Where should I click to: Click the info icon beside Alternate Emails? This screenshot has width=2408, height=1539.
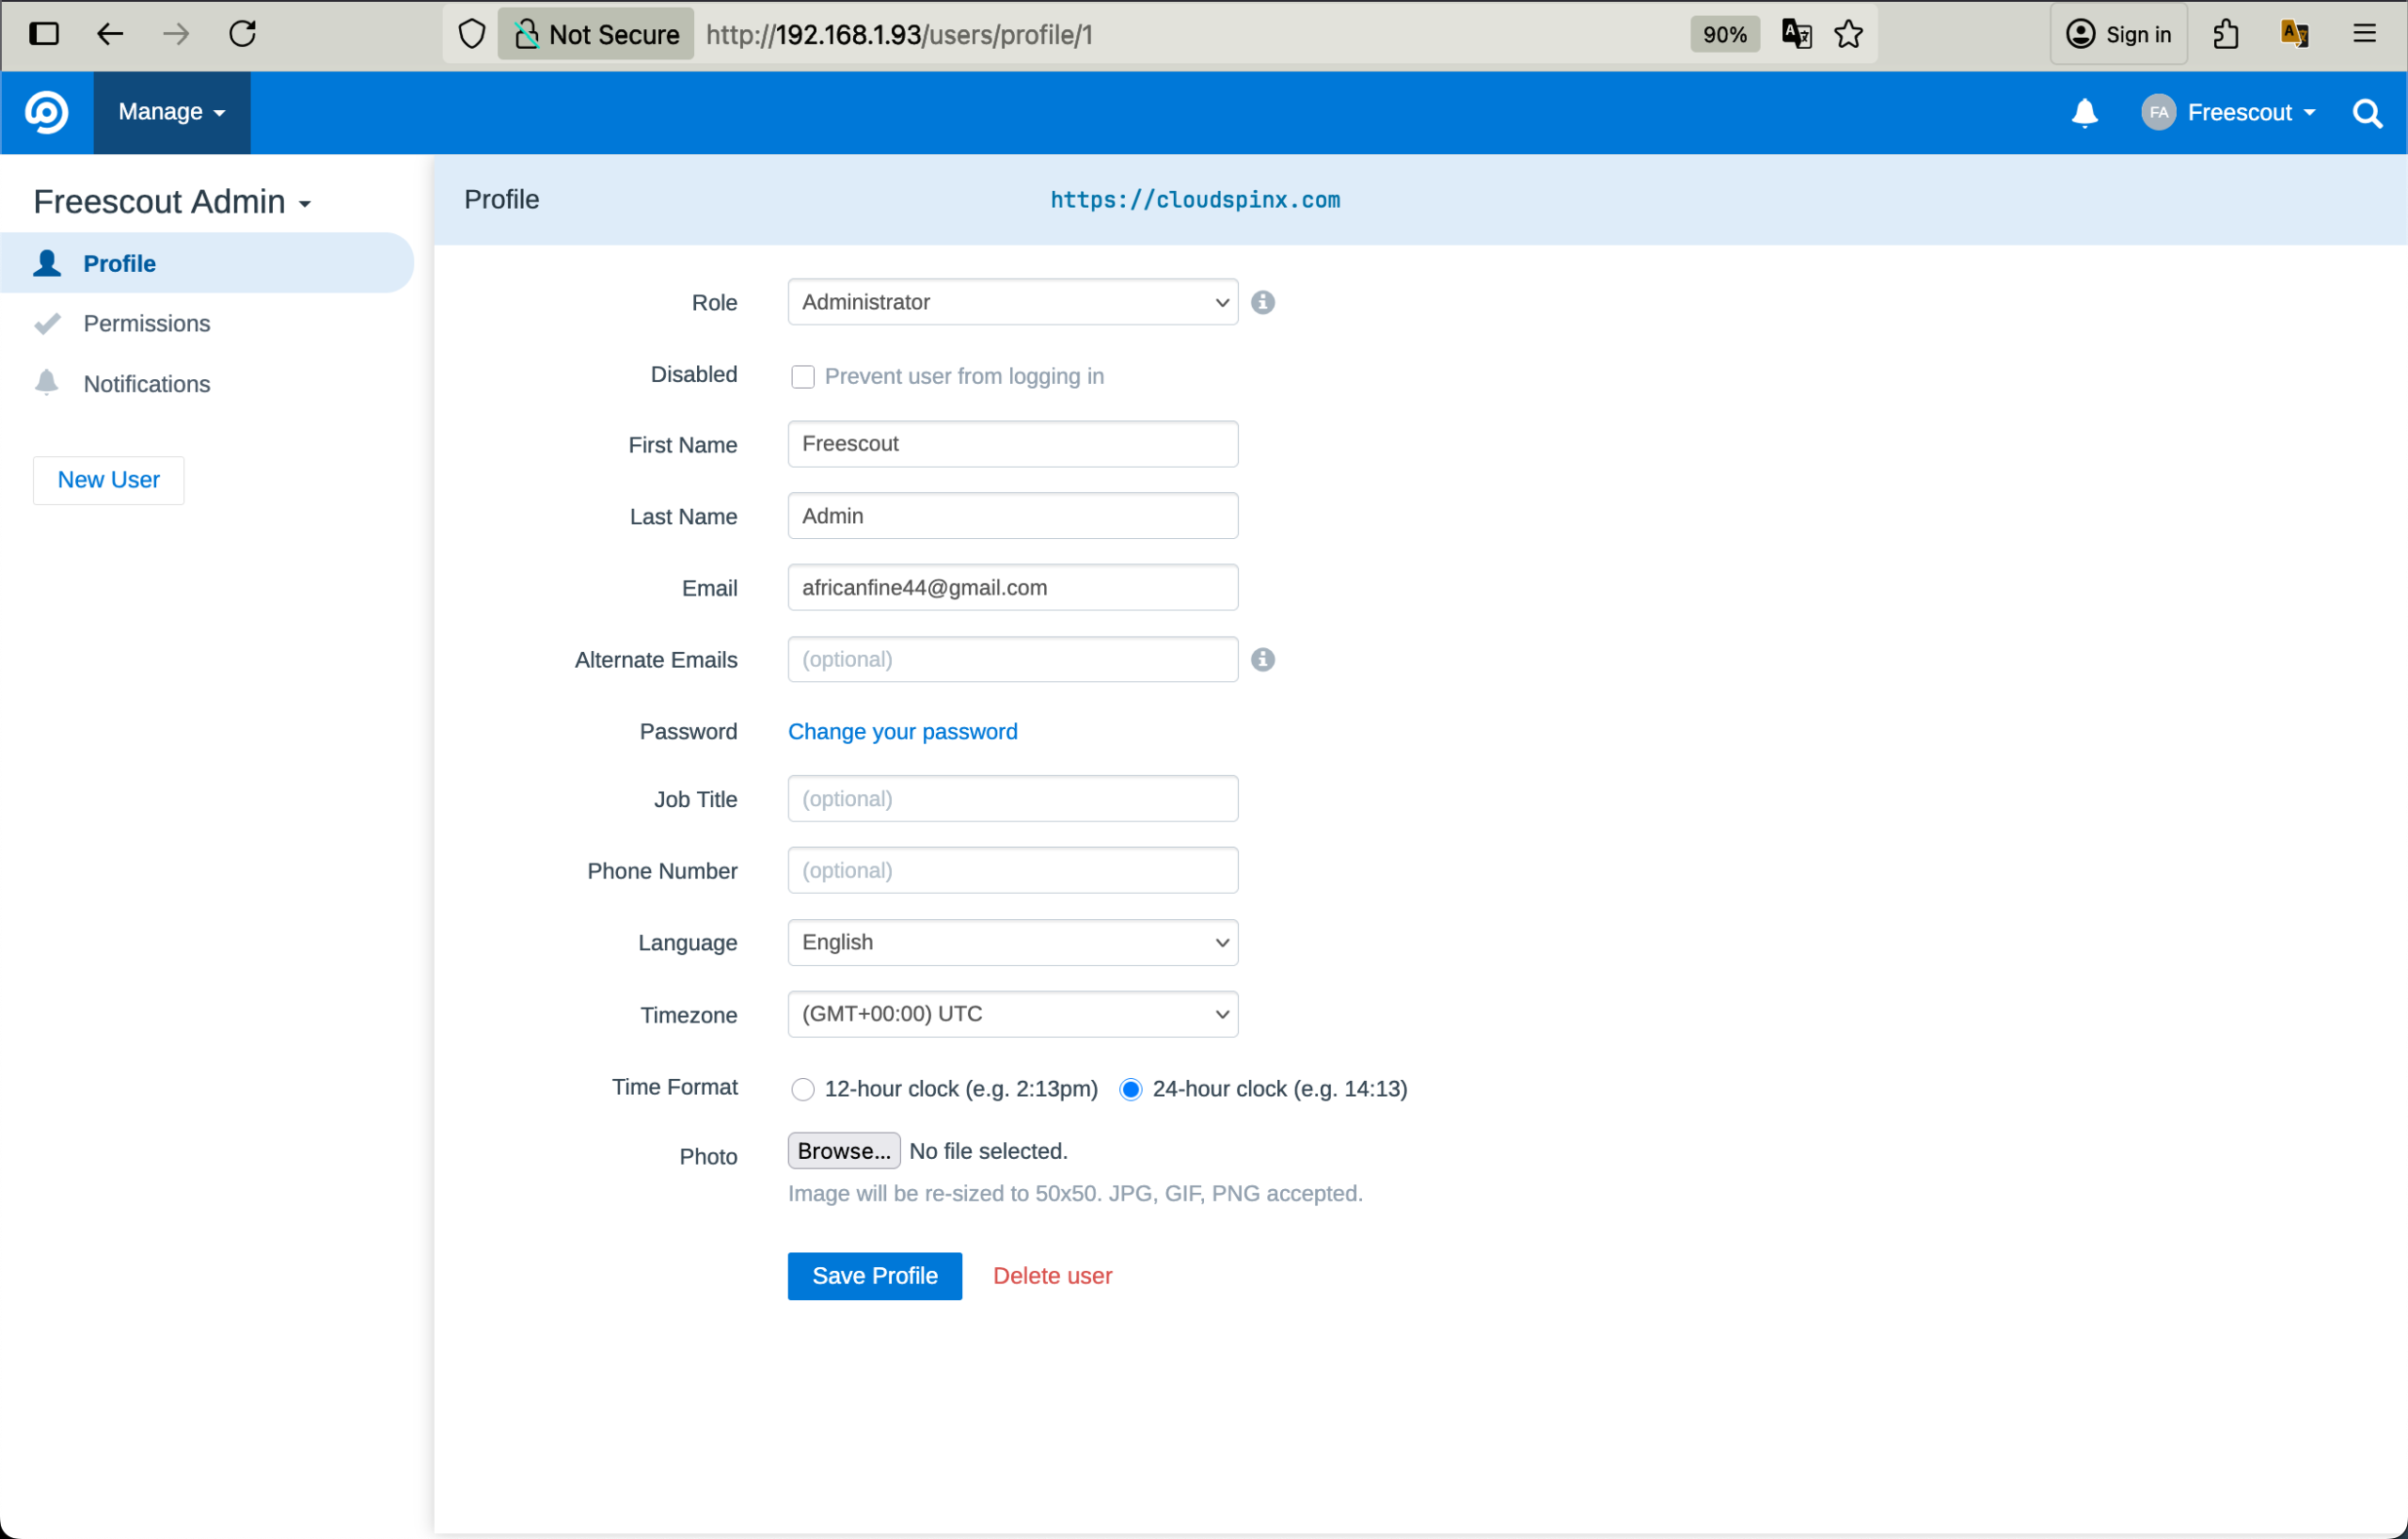click(x=1263, y=659)
